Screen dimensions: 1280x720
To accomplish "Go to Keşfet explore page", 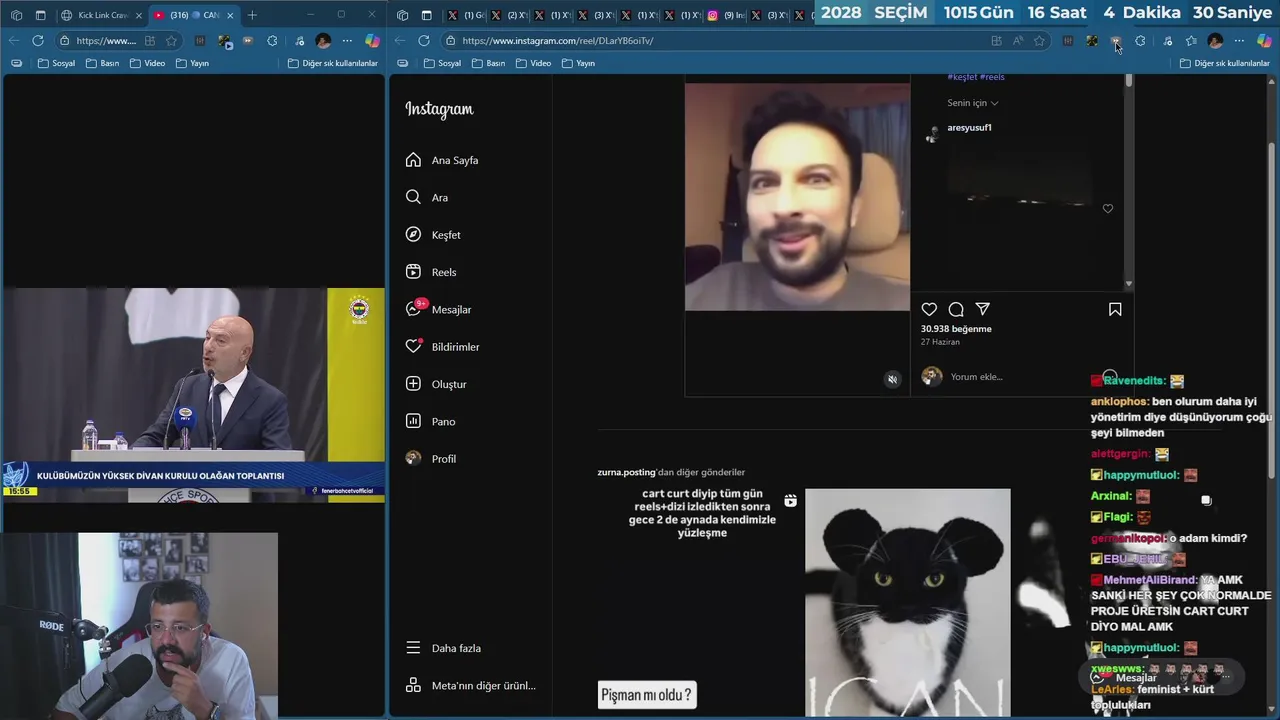I will tap(433, 235).
